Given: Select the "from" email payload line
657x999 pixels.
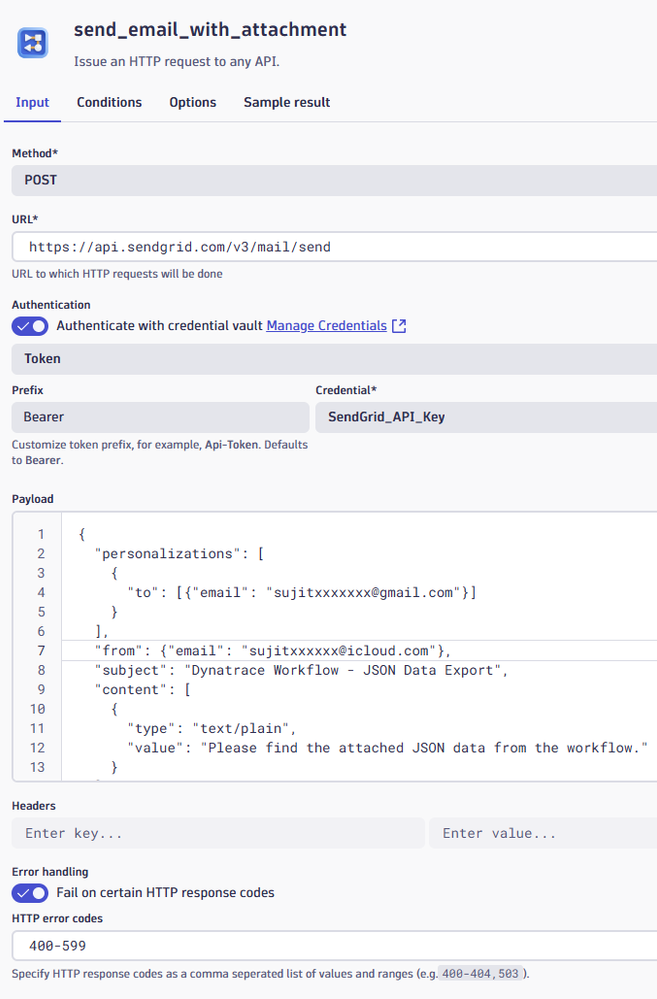Looking at the screenshot, I should click(273, 650).
